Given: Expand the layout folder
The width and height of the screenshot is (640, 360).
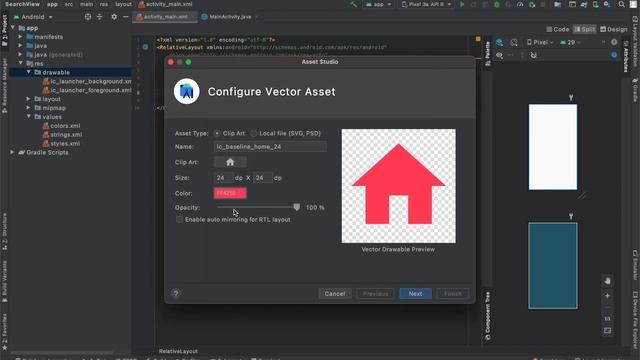Looking at the screenshot, I should pos(29,99).
